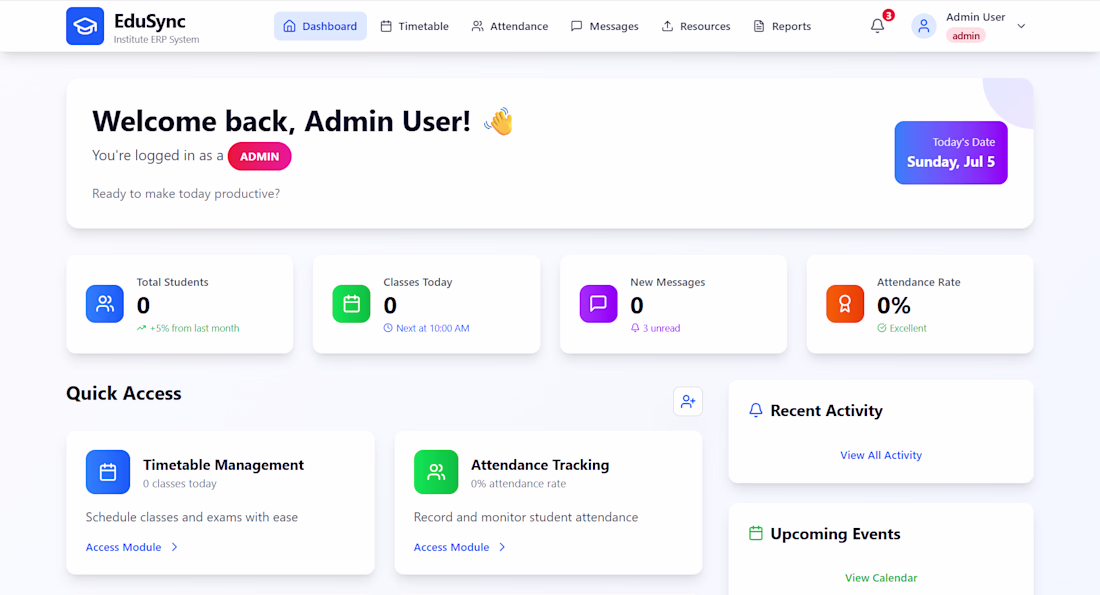Go to the Reports nav item
This screenshot has height=595, width=1100.
tap(782, 26)
